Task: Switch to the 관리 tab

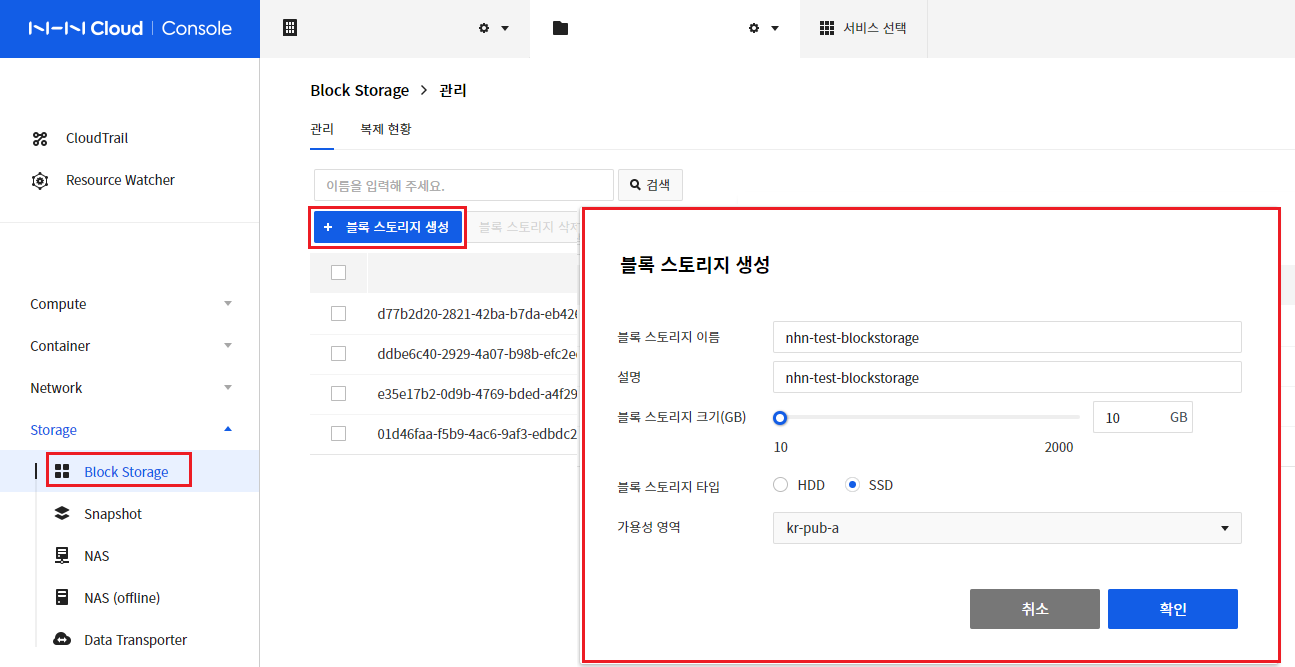Action: (322, 129)
